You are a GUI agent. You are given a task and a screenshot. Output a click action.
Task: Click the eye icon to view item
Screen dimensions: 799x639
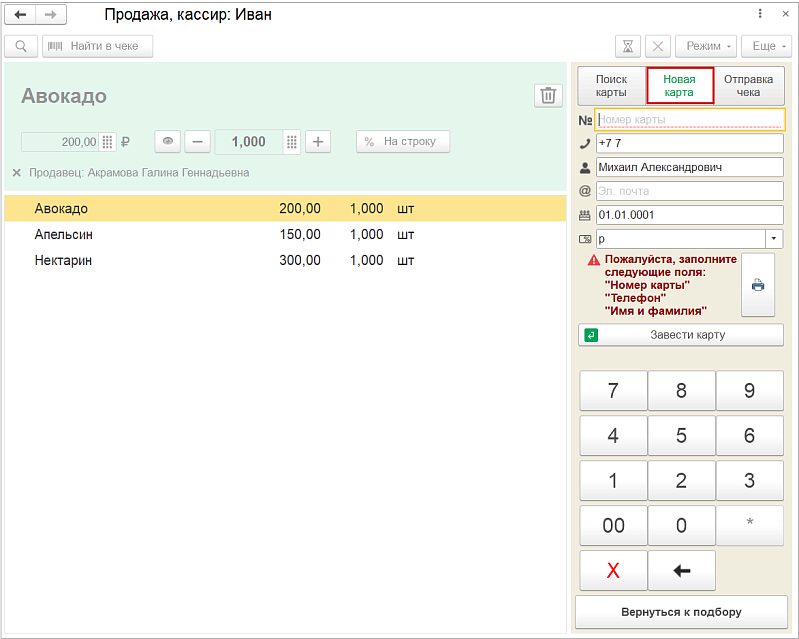pyautogui.click(x=168, y=141)
